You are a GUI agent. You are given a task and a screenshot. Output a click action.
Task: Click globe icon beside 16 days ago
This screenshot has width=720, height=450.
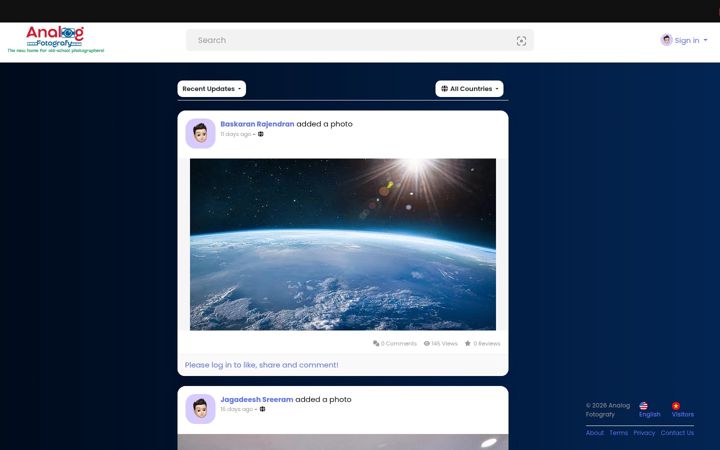click(x=263, y=409)
